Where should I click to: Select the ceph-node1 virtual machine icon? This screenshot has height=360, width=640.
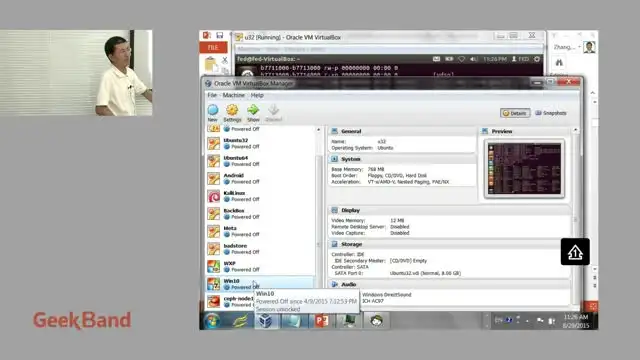pyautogui.click(x=213, y=302)
